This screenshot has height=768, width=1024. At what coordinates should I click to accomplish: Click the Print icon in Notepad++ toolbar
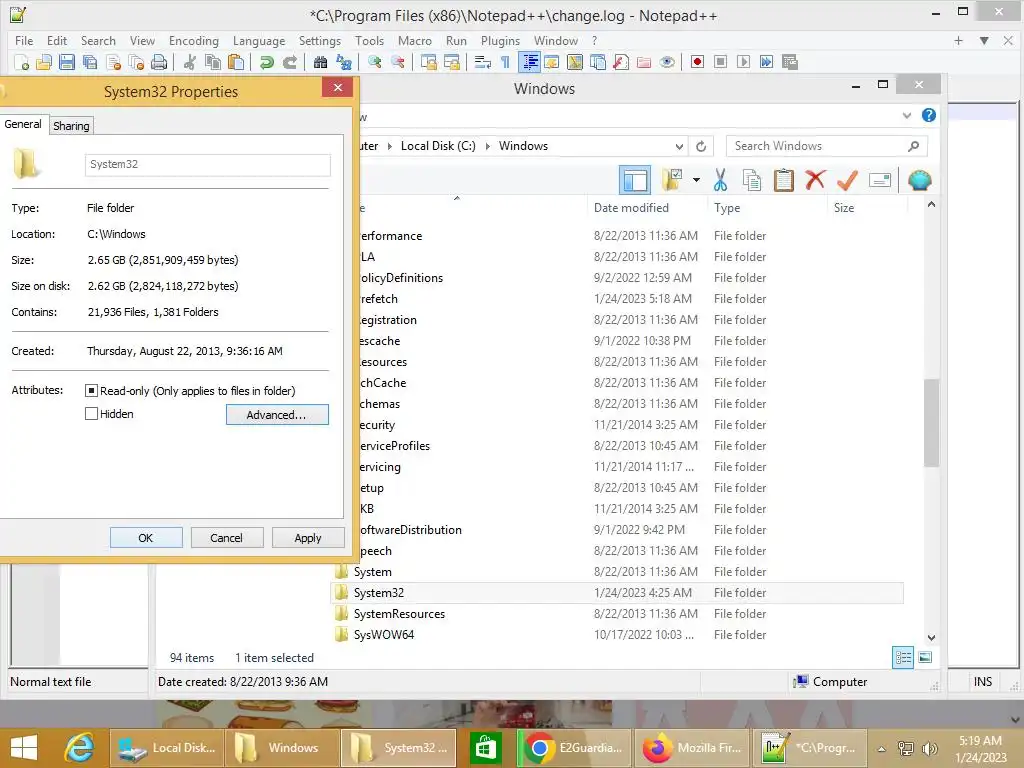coord(159,62)
